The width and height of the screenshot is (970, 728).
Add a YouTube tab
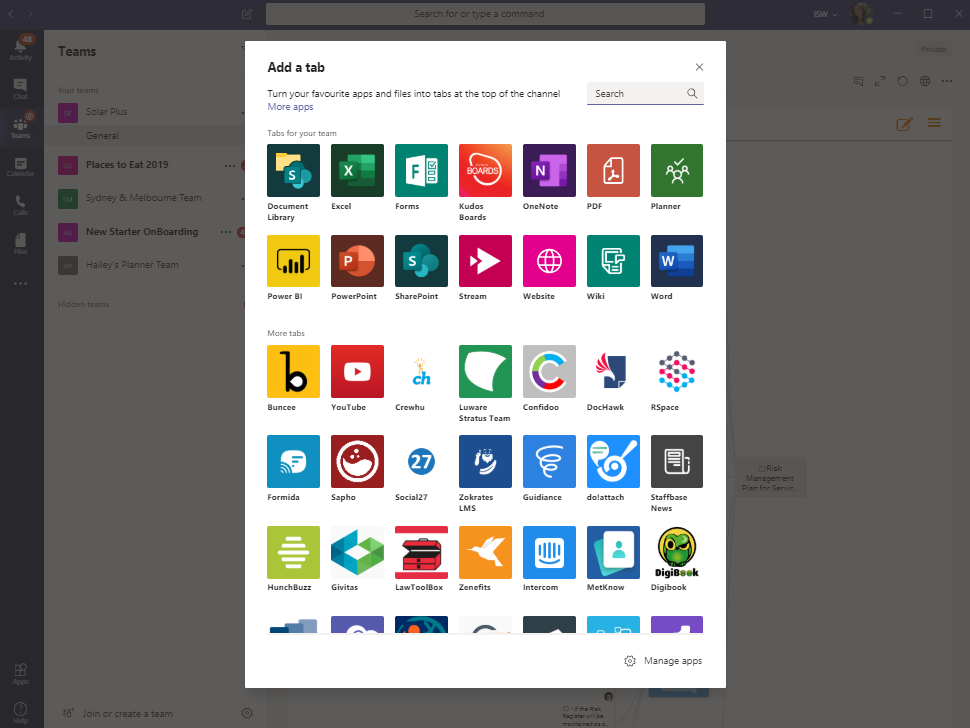pyautogui.click(x=357, y=371)
